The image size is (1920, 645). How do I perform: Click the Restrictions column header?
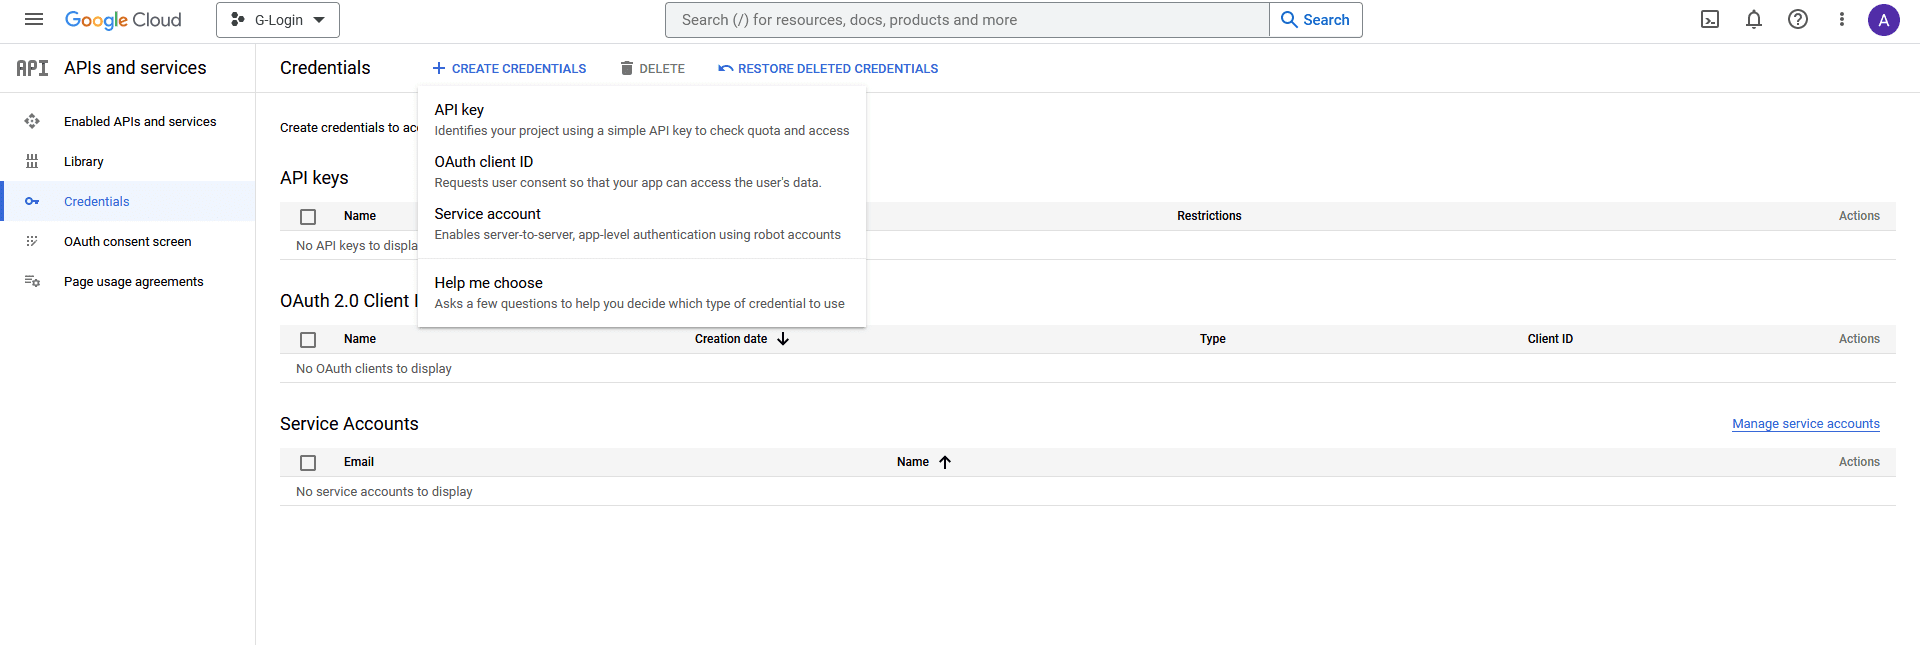coord(1209,216)
